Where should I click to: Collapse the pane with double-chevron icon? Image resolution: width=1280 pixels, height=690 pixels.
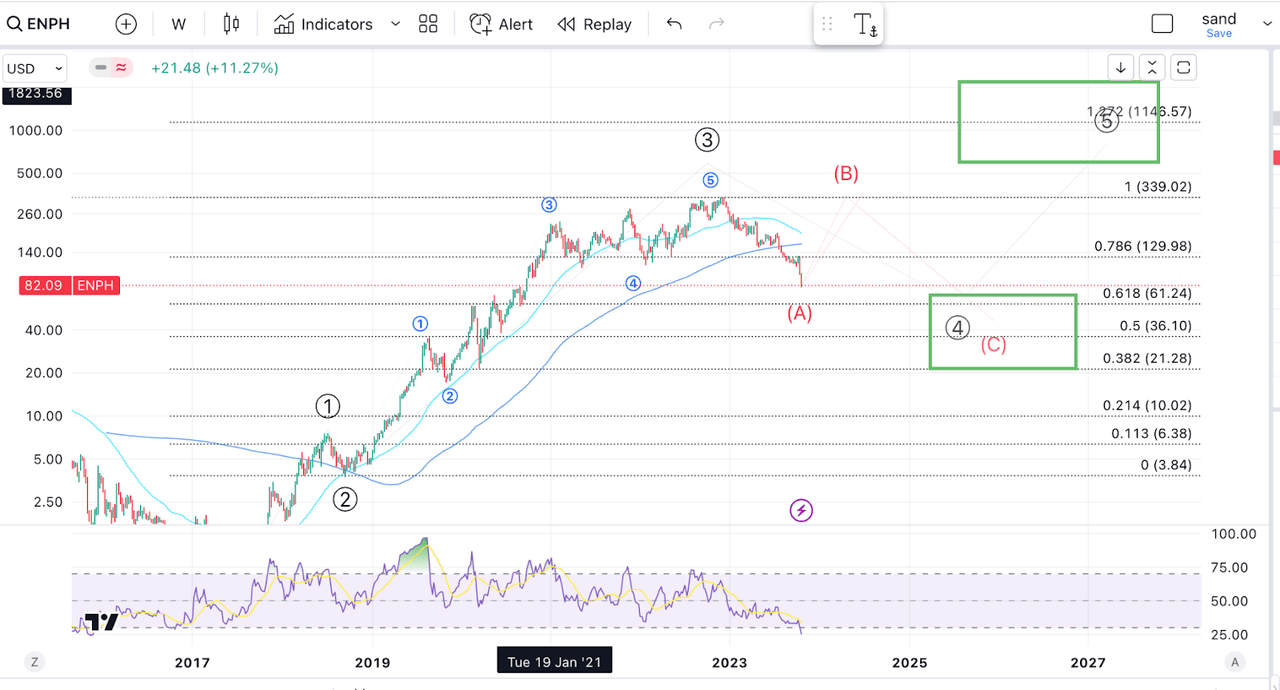coord(1152,68)
